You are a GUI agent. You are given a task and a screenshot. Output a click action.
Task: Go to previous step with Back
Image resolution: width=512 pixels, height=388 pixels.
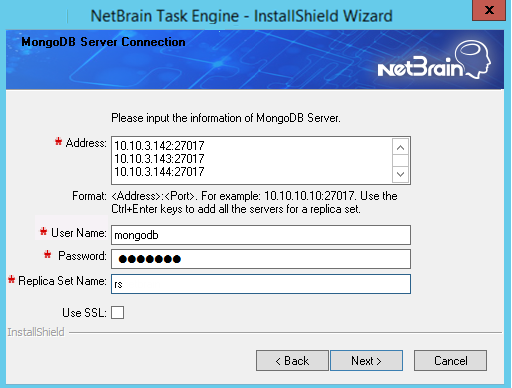tap(292, 360)
